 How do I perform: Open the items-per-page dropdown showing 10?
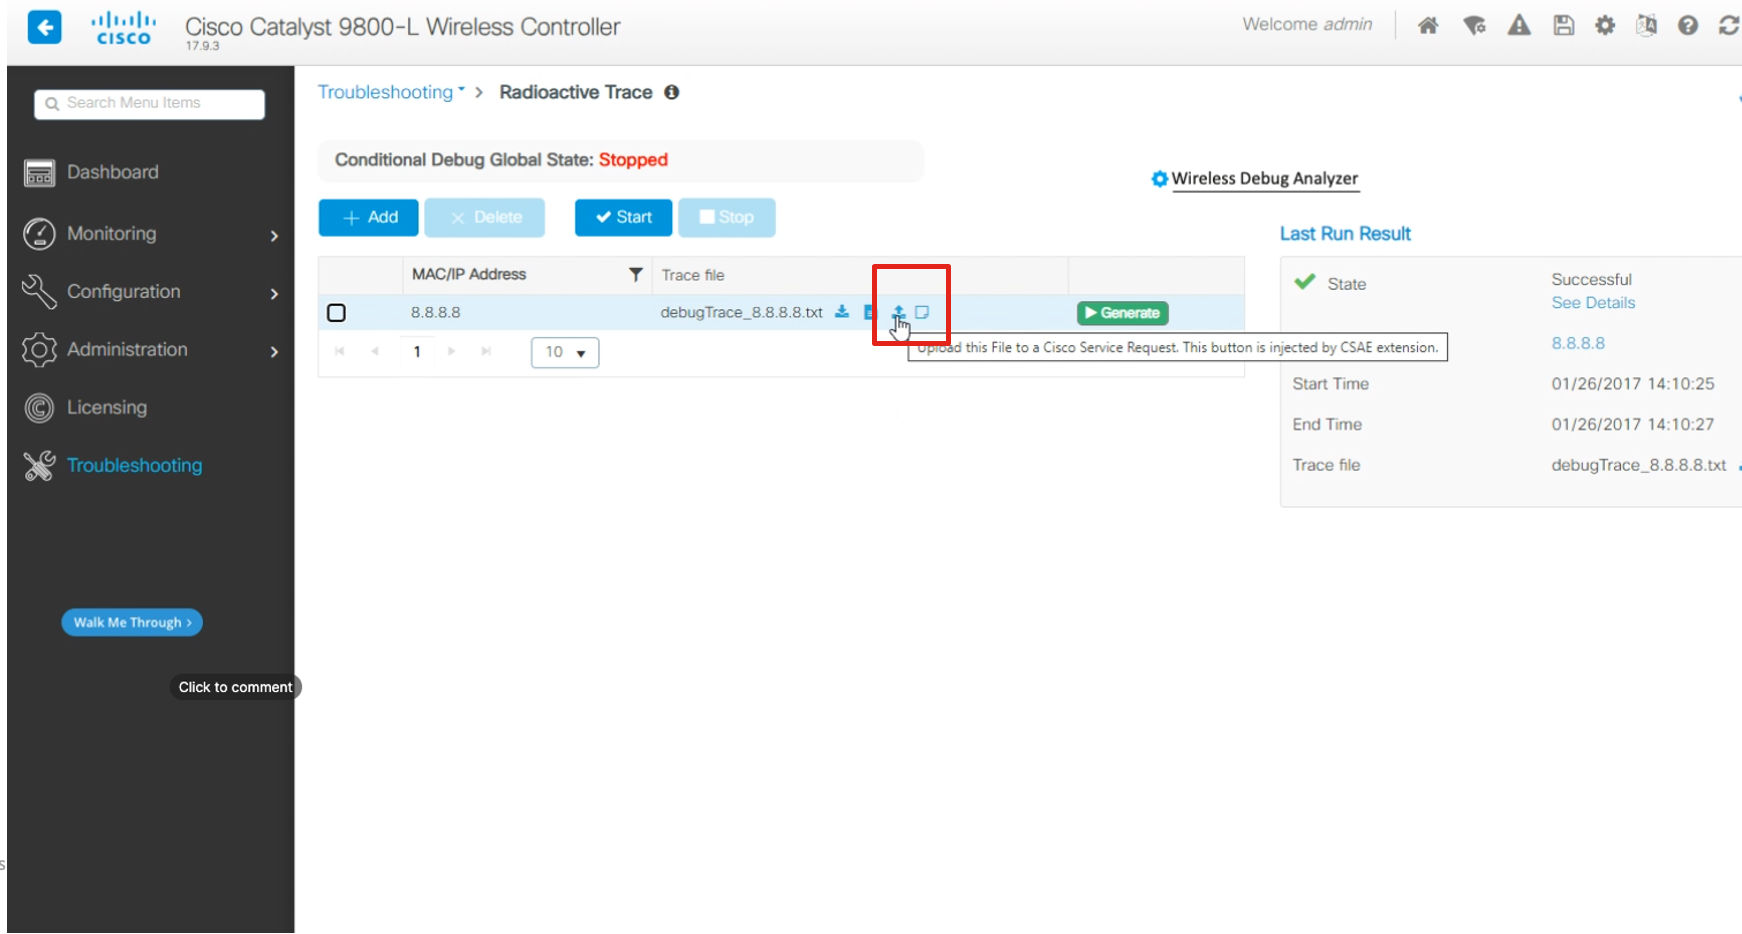pos(565,352)
